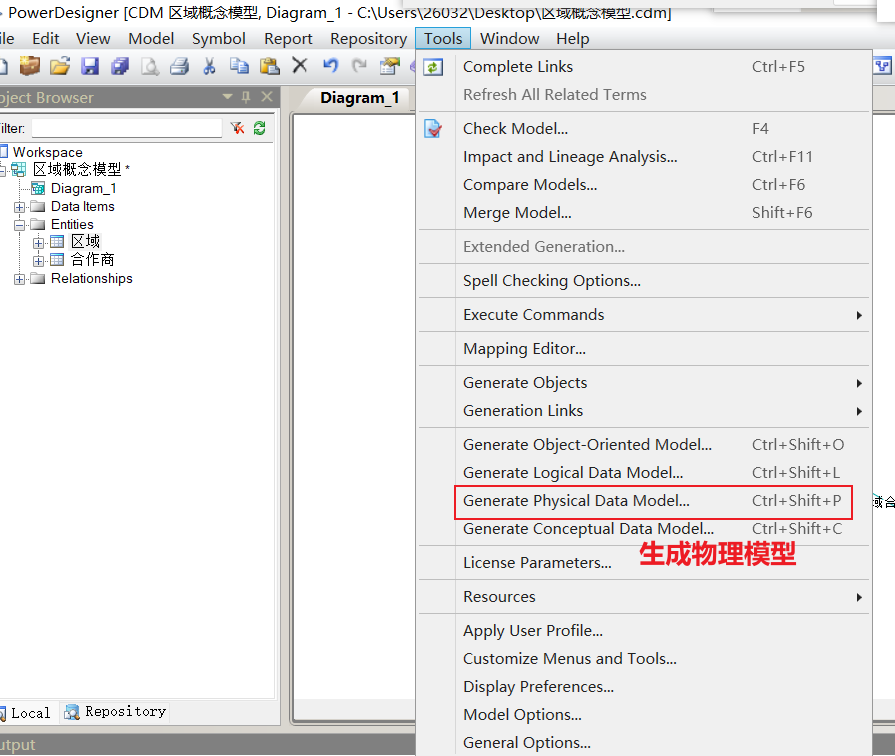Open the Resources submenu
The width and height of the screenshot is (895, 756).
644,597
